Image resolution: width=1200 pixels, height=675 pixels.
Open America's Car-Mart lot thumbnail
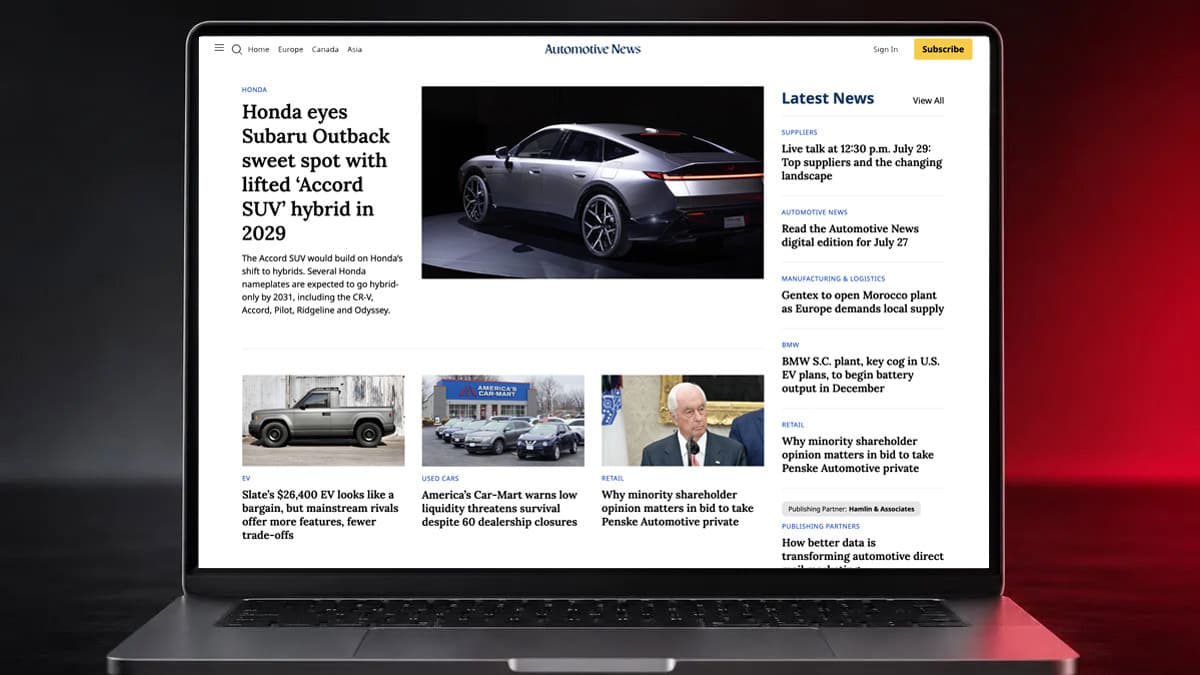(x=502, y=421)
